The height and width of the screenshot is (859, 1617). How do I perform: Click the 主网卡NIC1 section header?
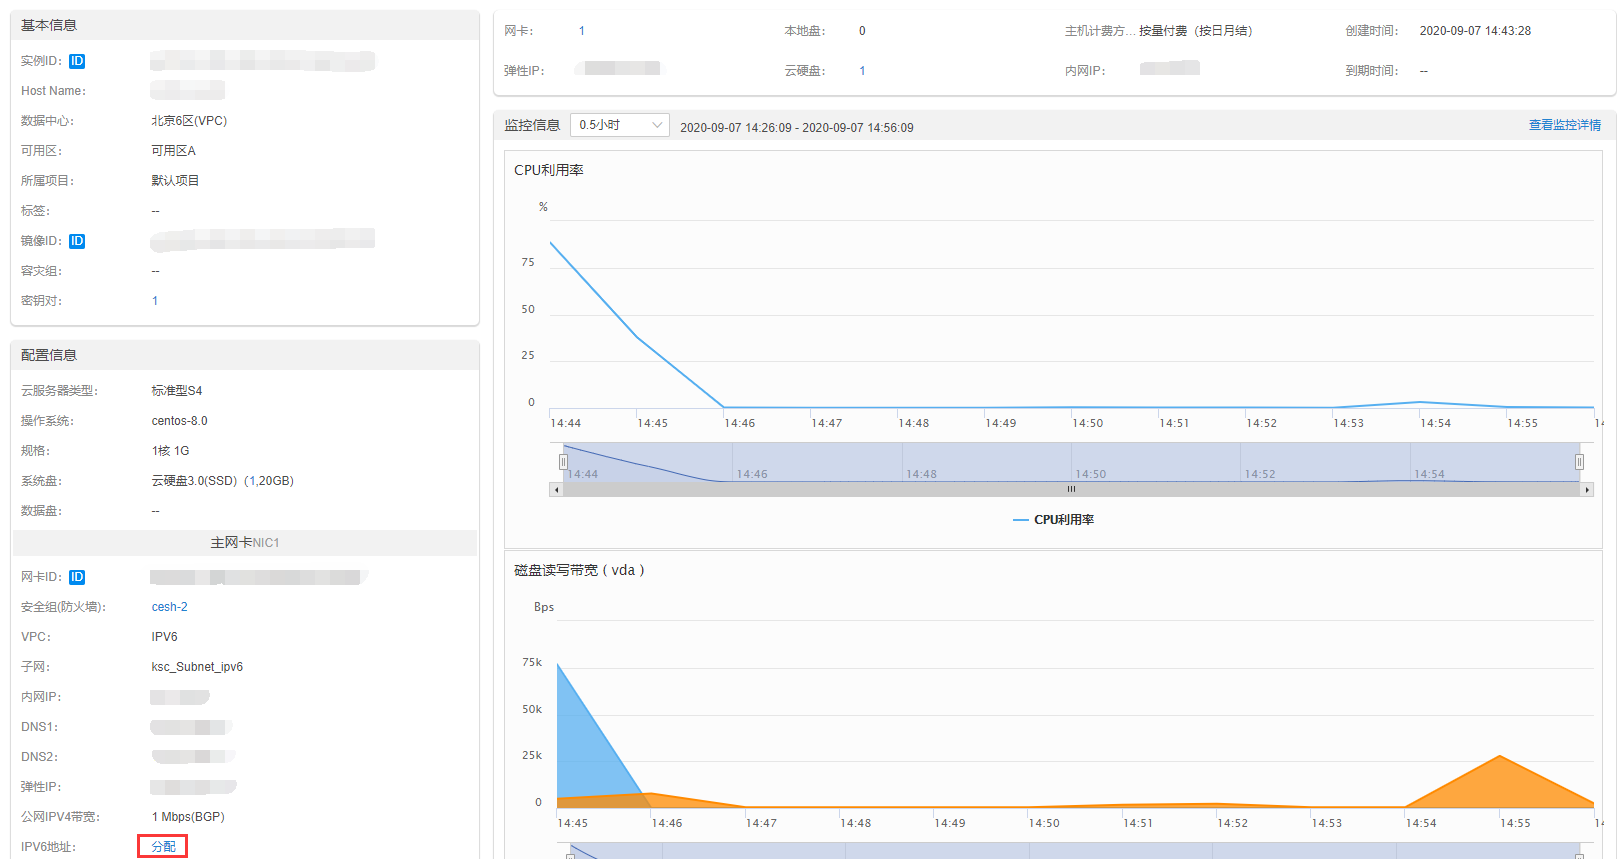click(x=245, y=543)
